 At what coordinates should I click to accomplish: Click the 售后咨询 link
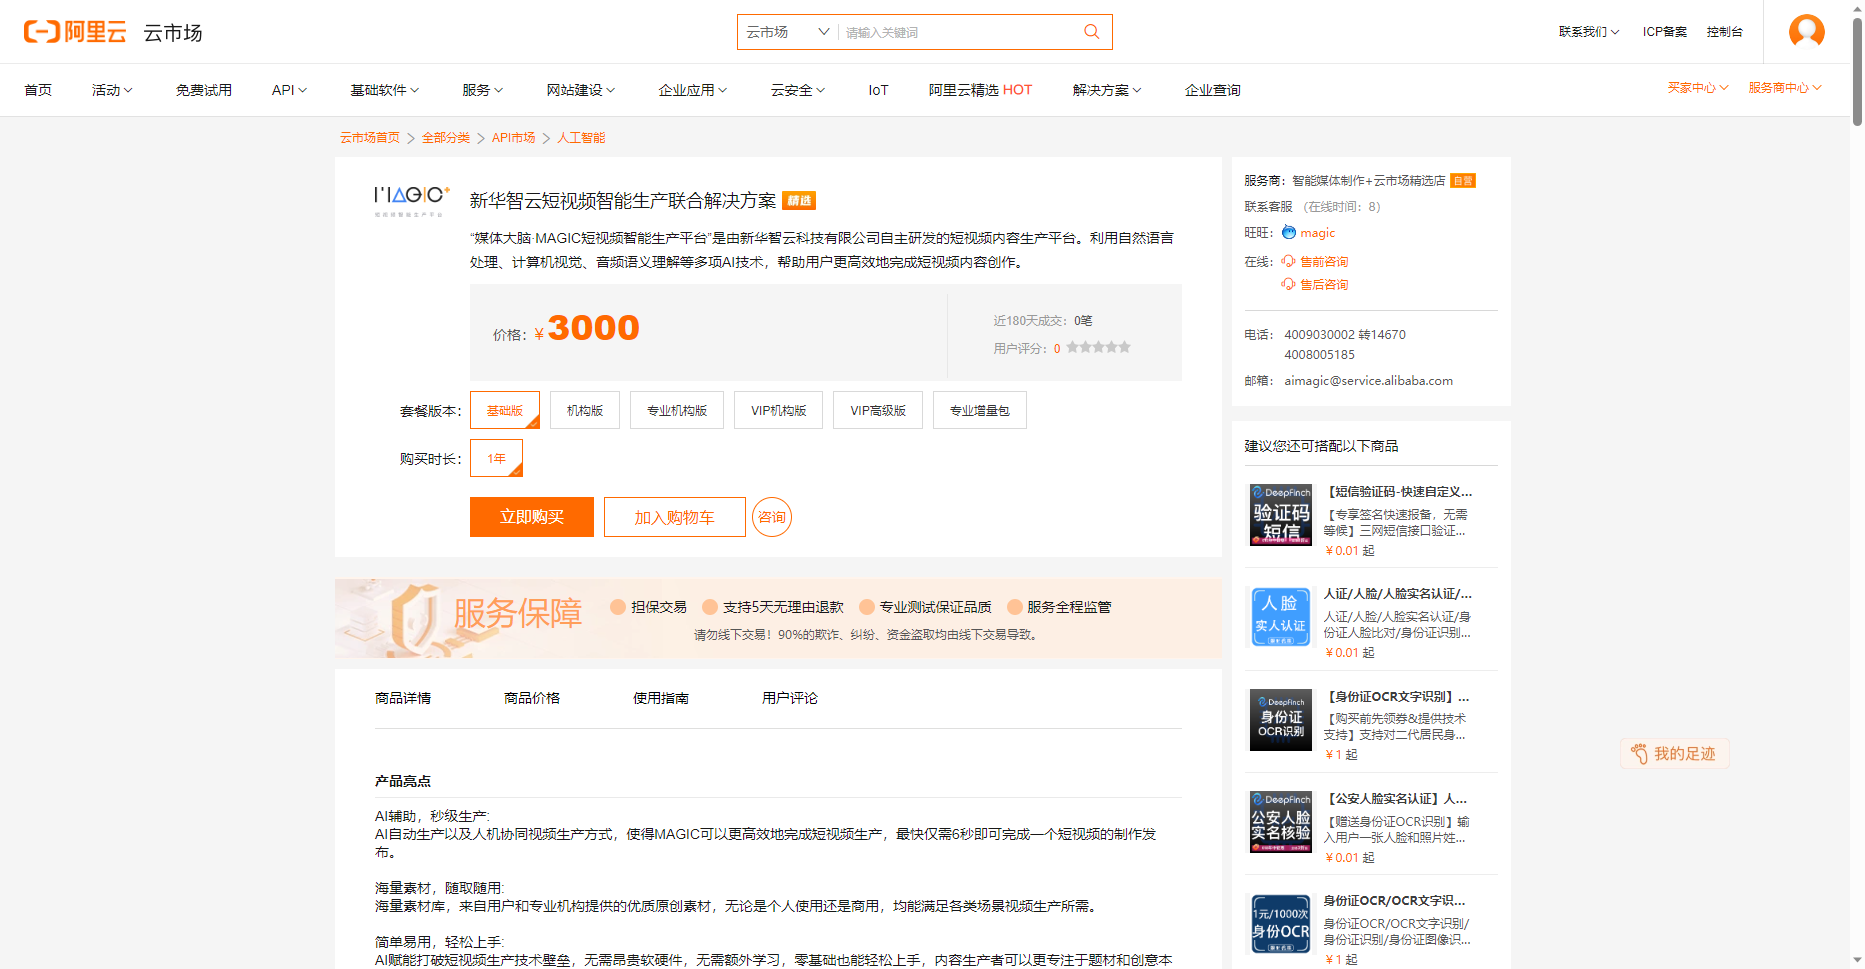click(x=1324, y=285)
